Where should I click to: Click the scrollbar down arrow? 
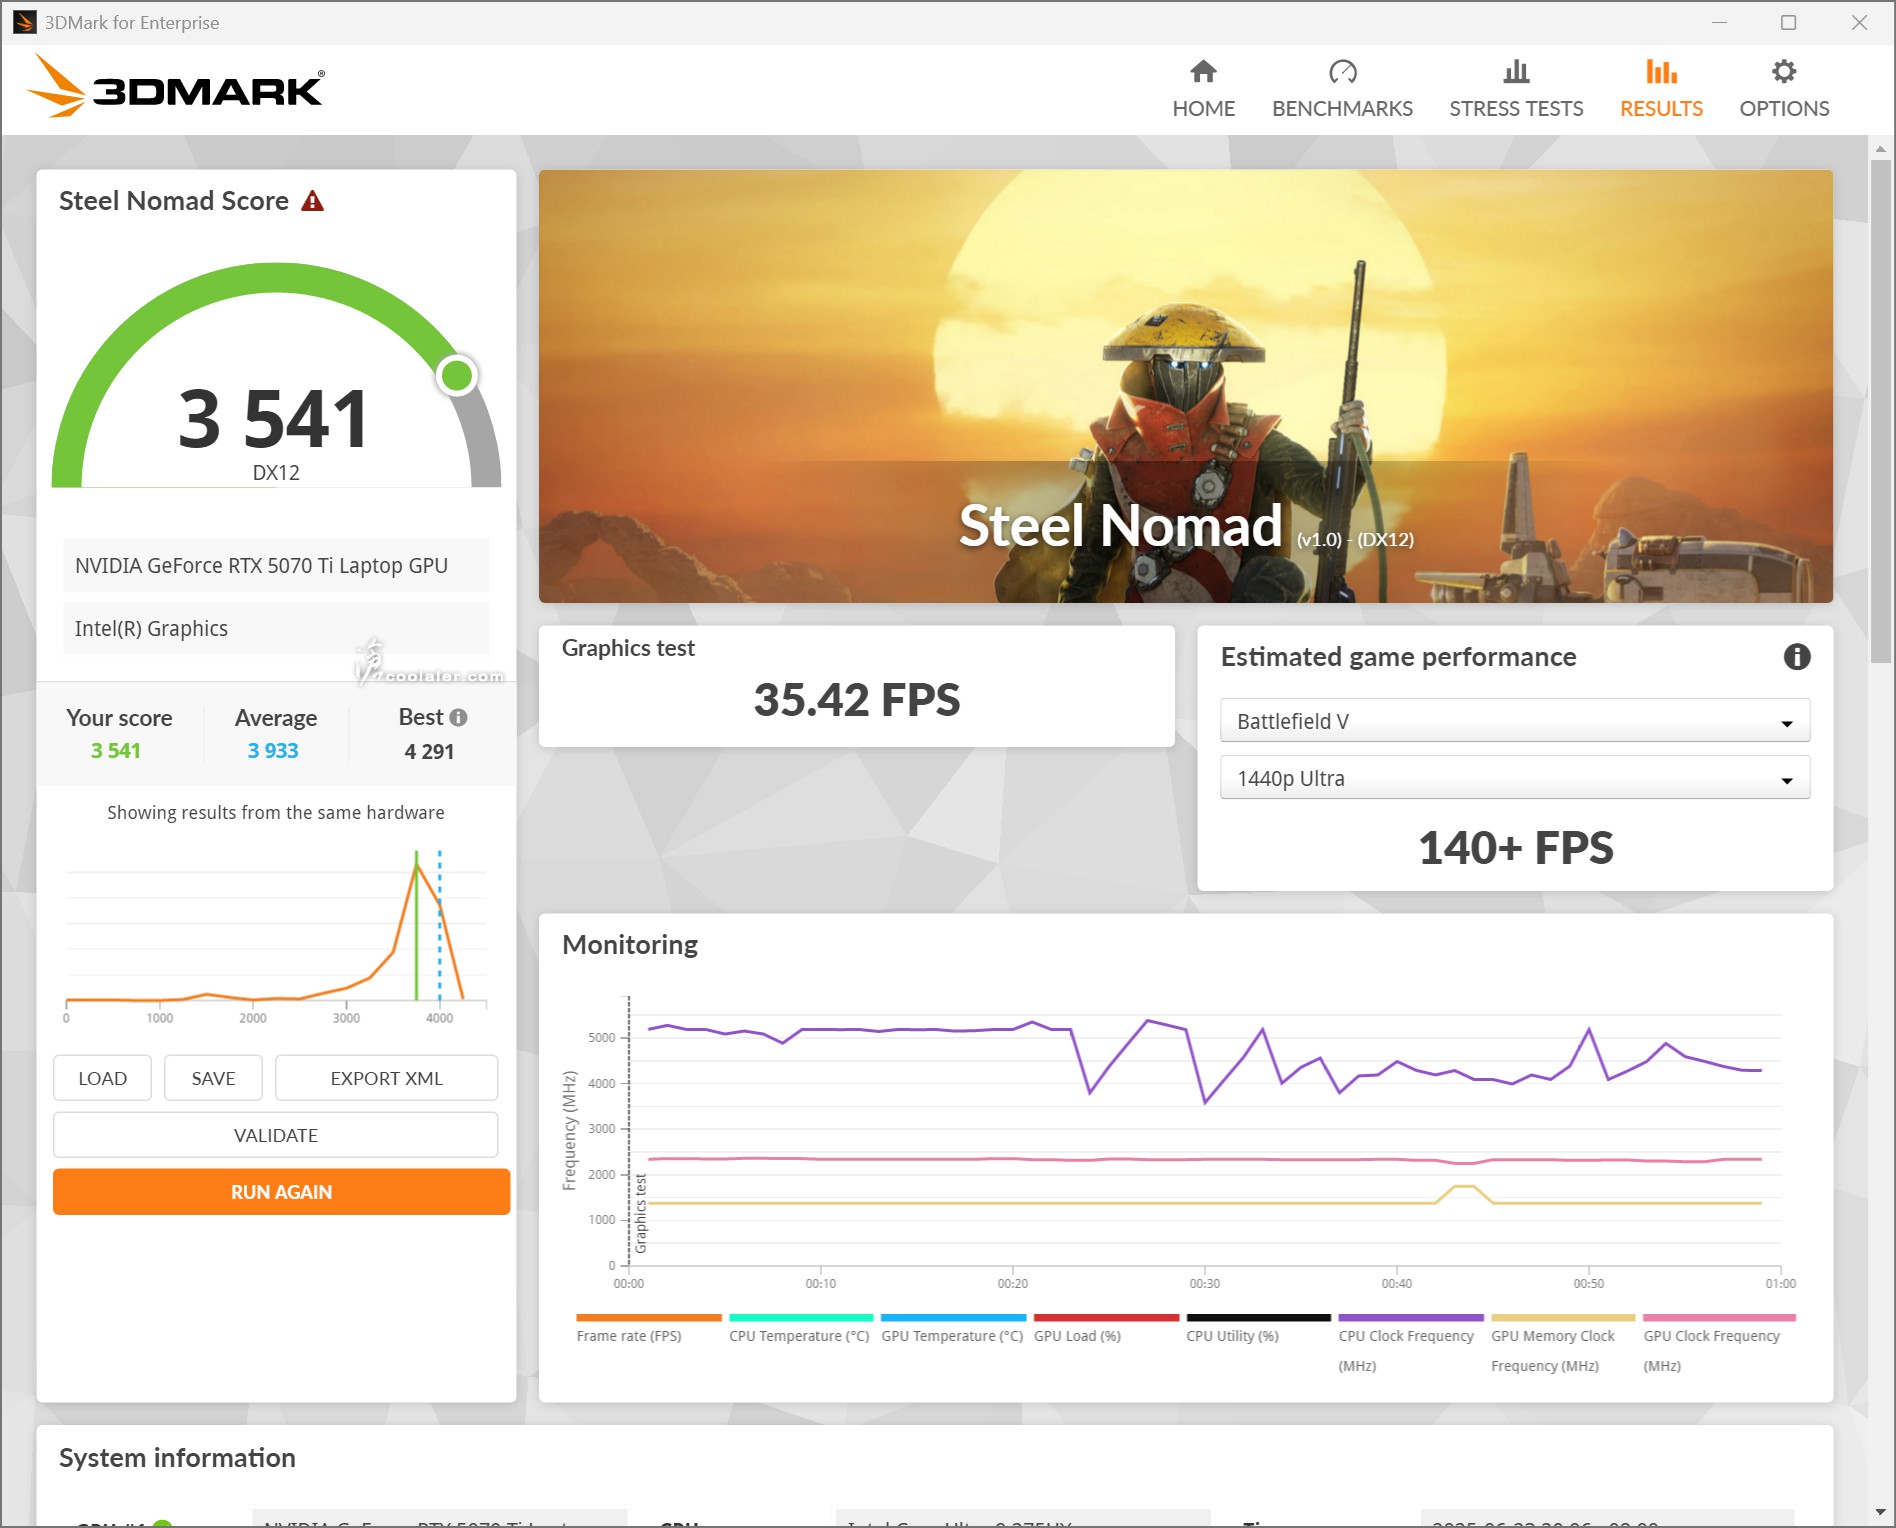(1880, 1512)
